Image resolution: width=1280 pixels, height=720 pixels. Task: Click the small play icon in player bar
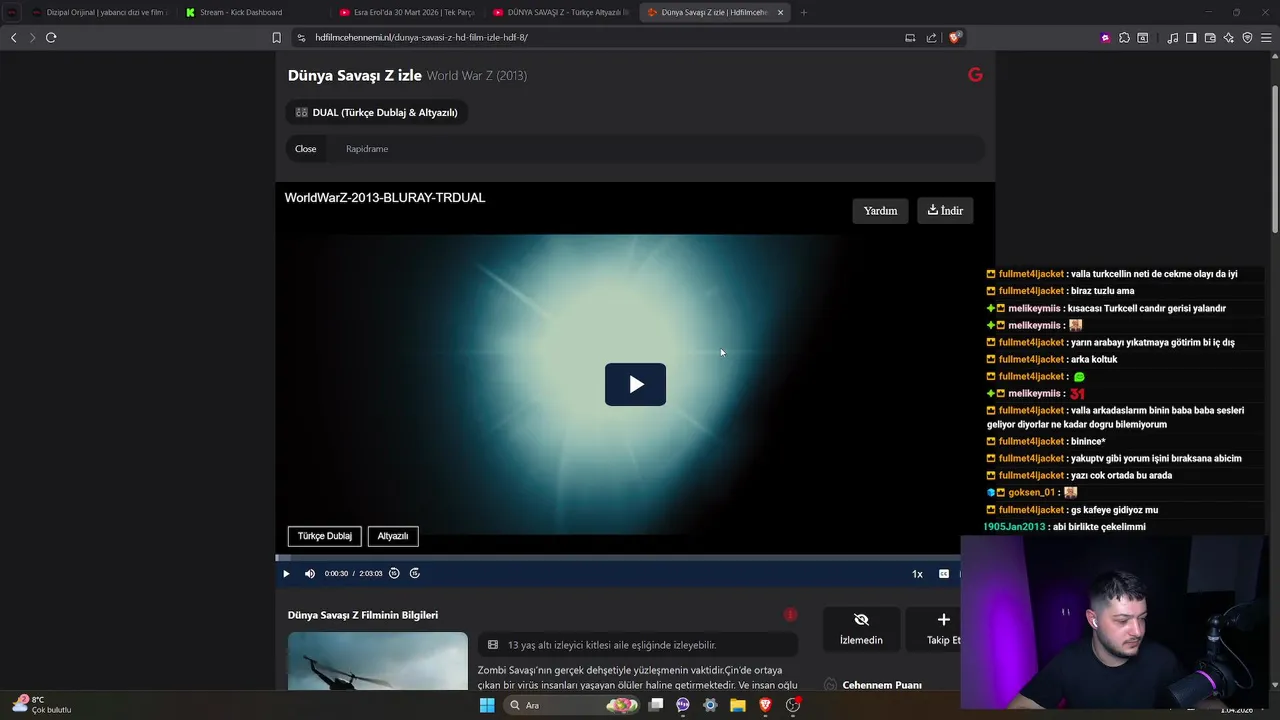click(x=286, y=574)
